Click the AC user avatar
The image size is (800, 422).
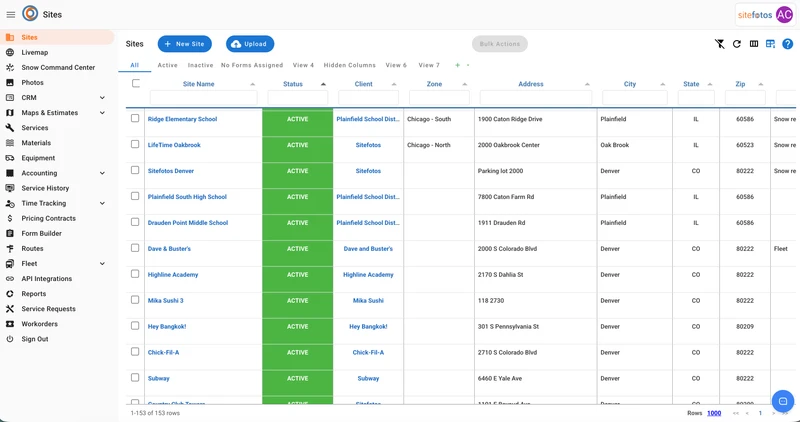tap(784, 15)
